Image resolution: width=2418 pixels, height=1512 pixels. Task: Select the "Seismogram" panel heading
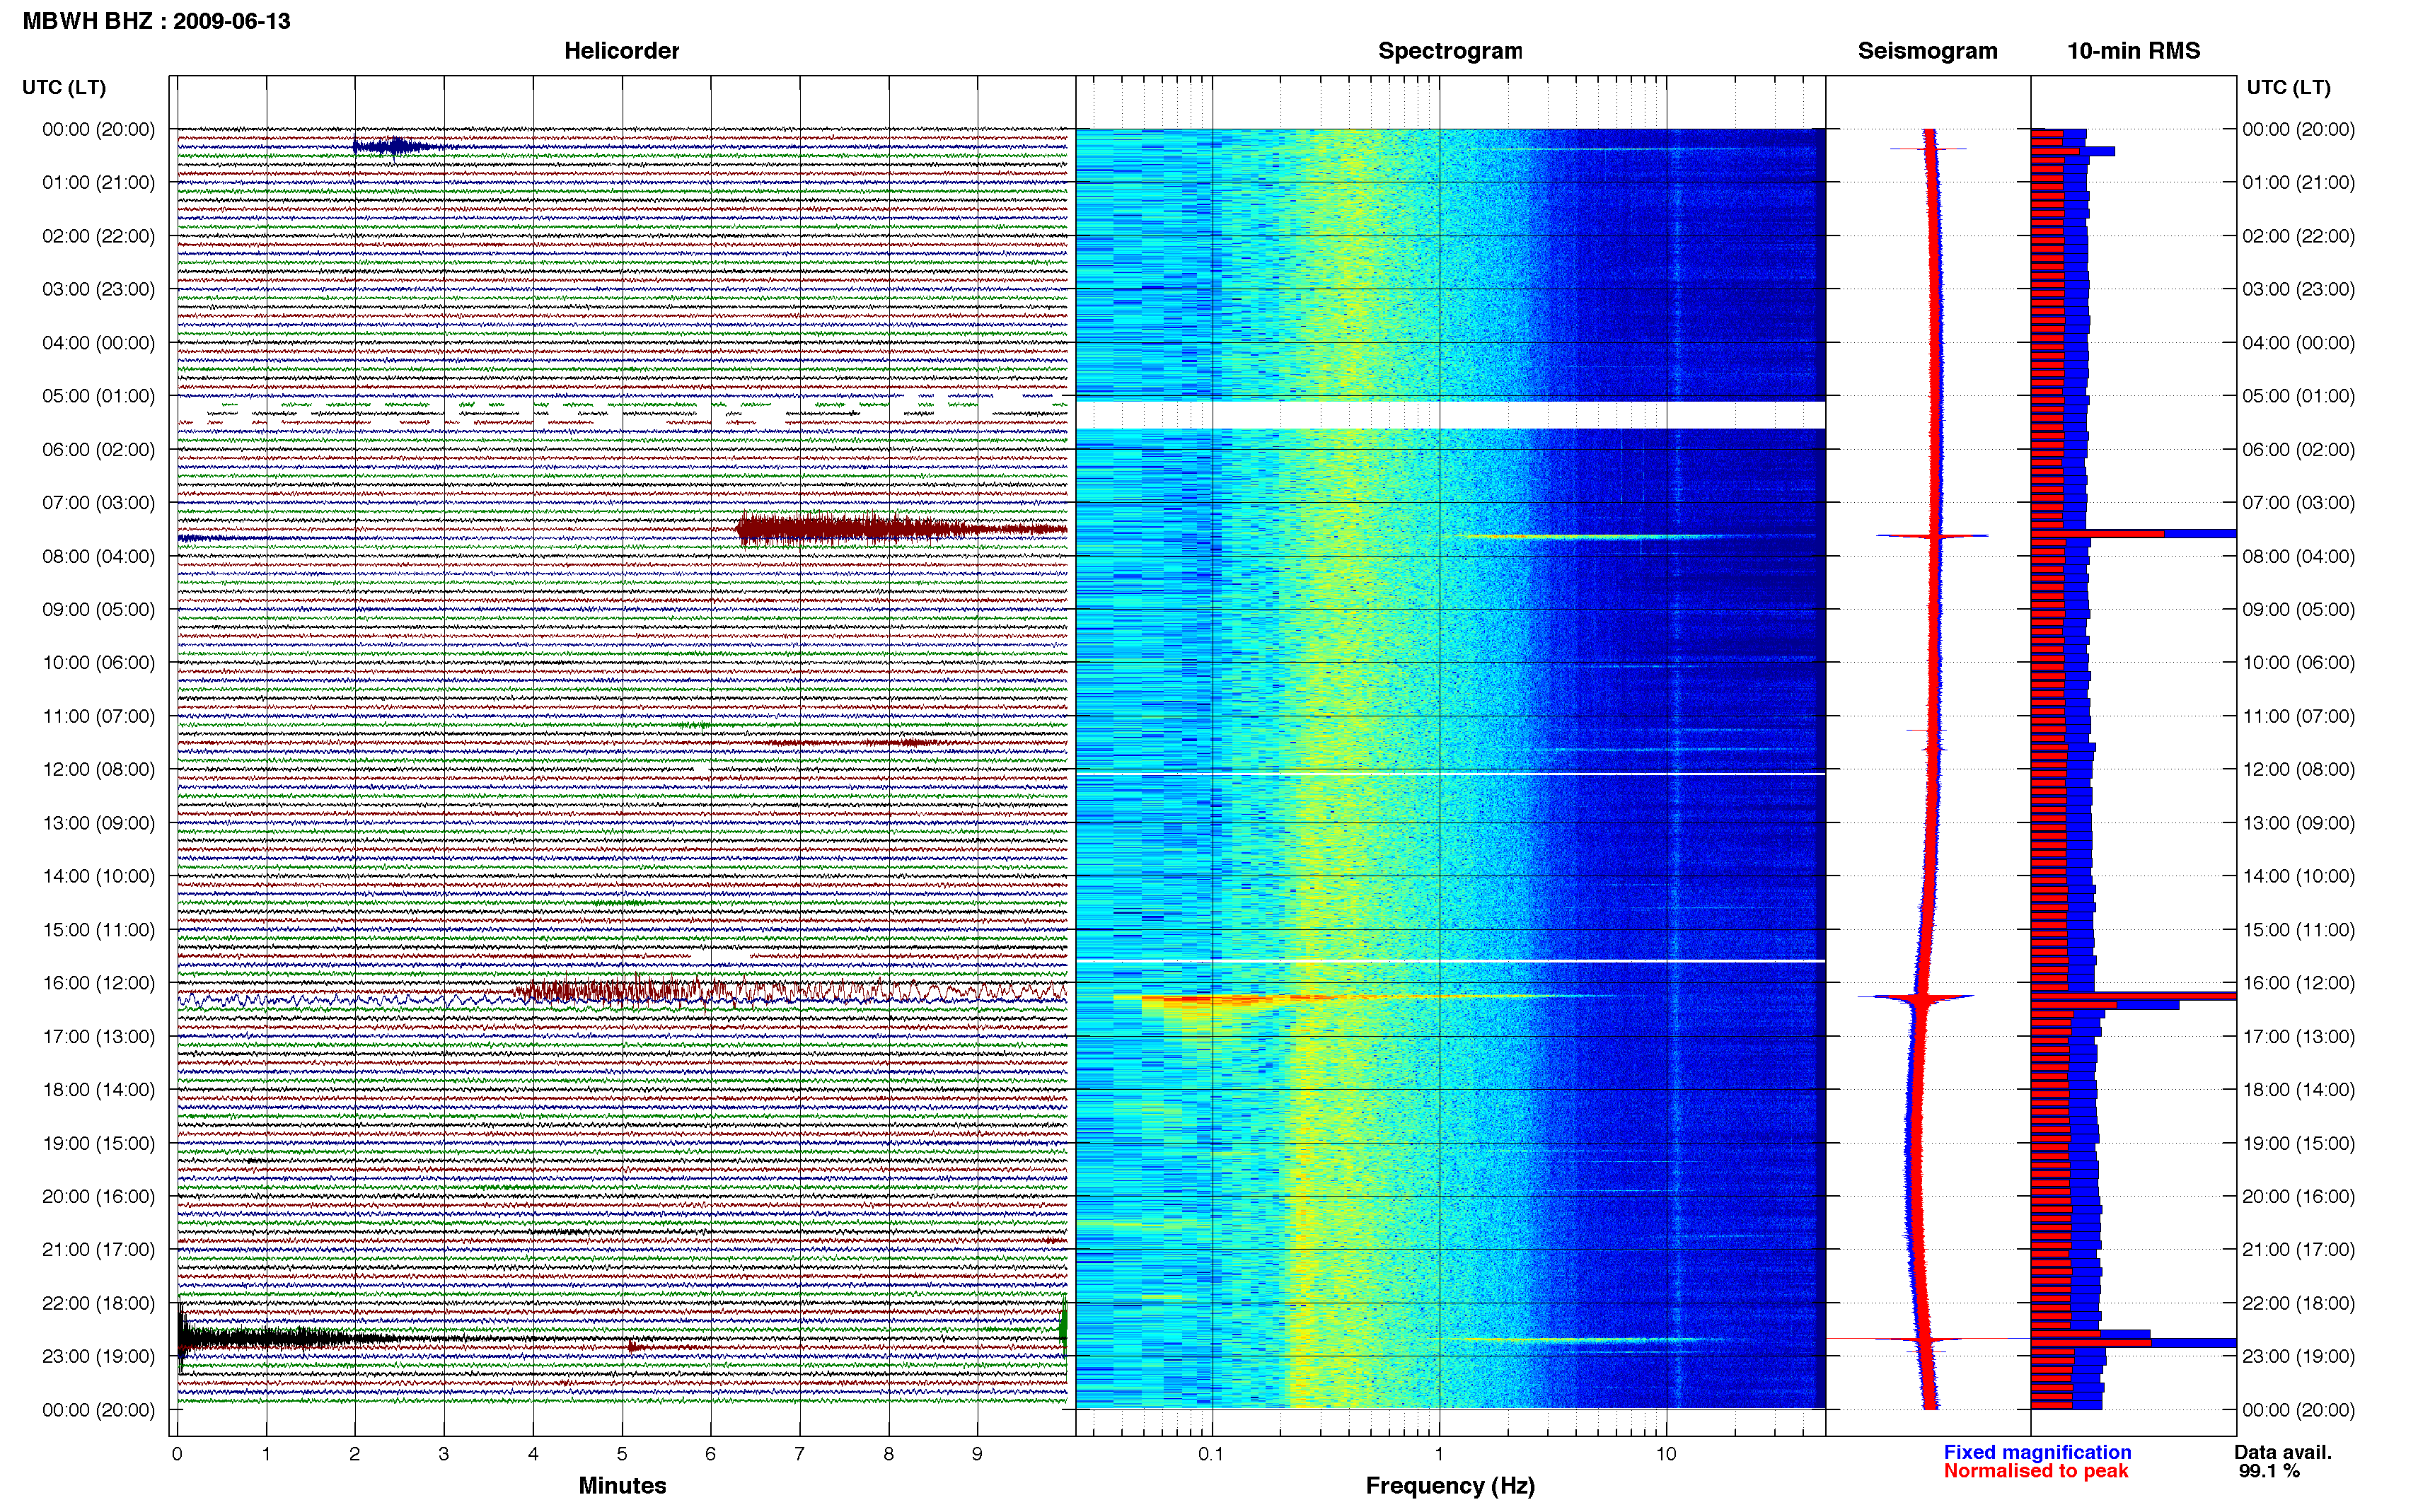click(x=1927, y=51)
